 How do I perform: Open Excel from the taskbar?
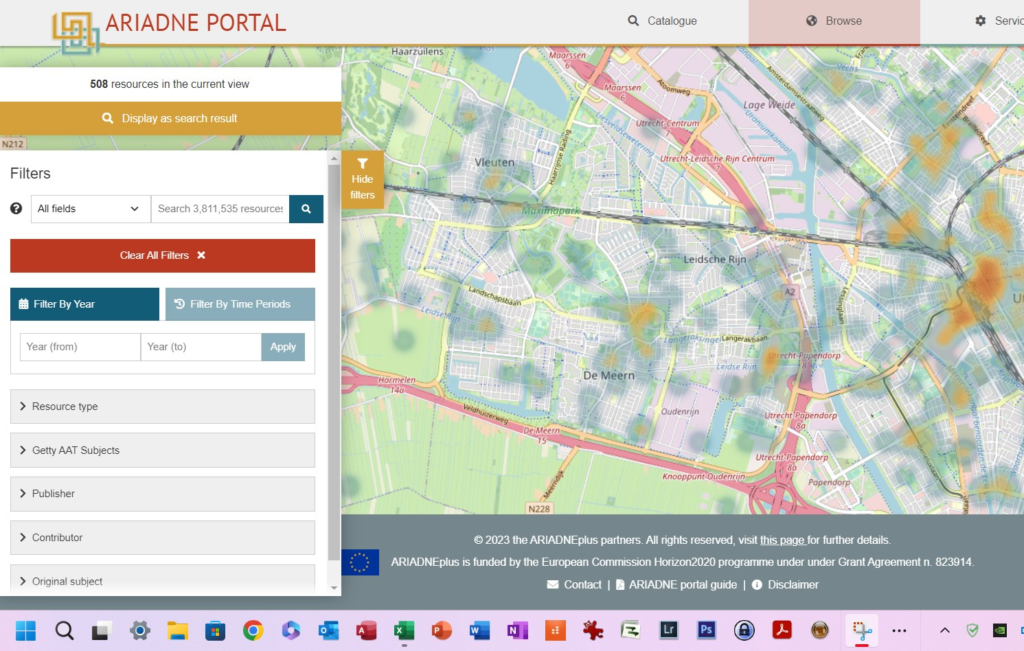pos(404,630)
